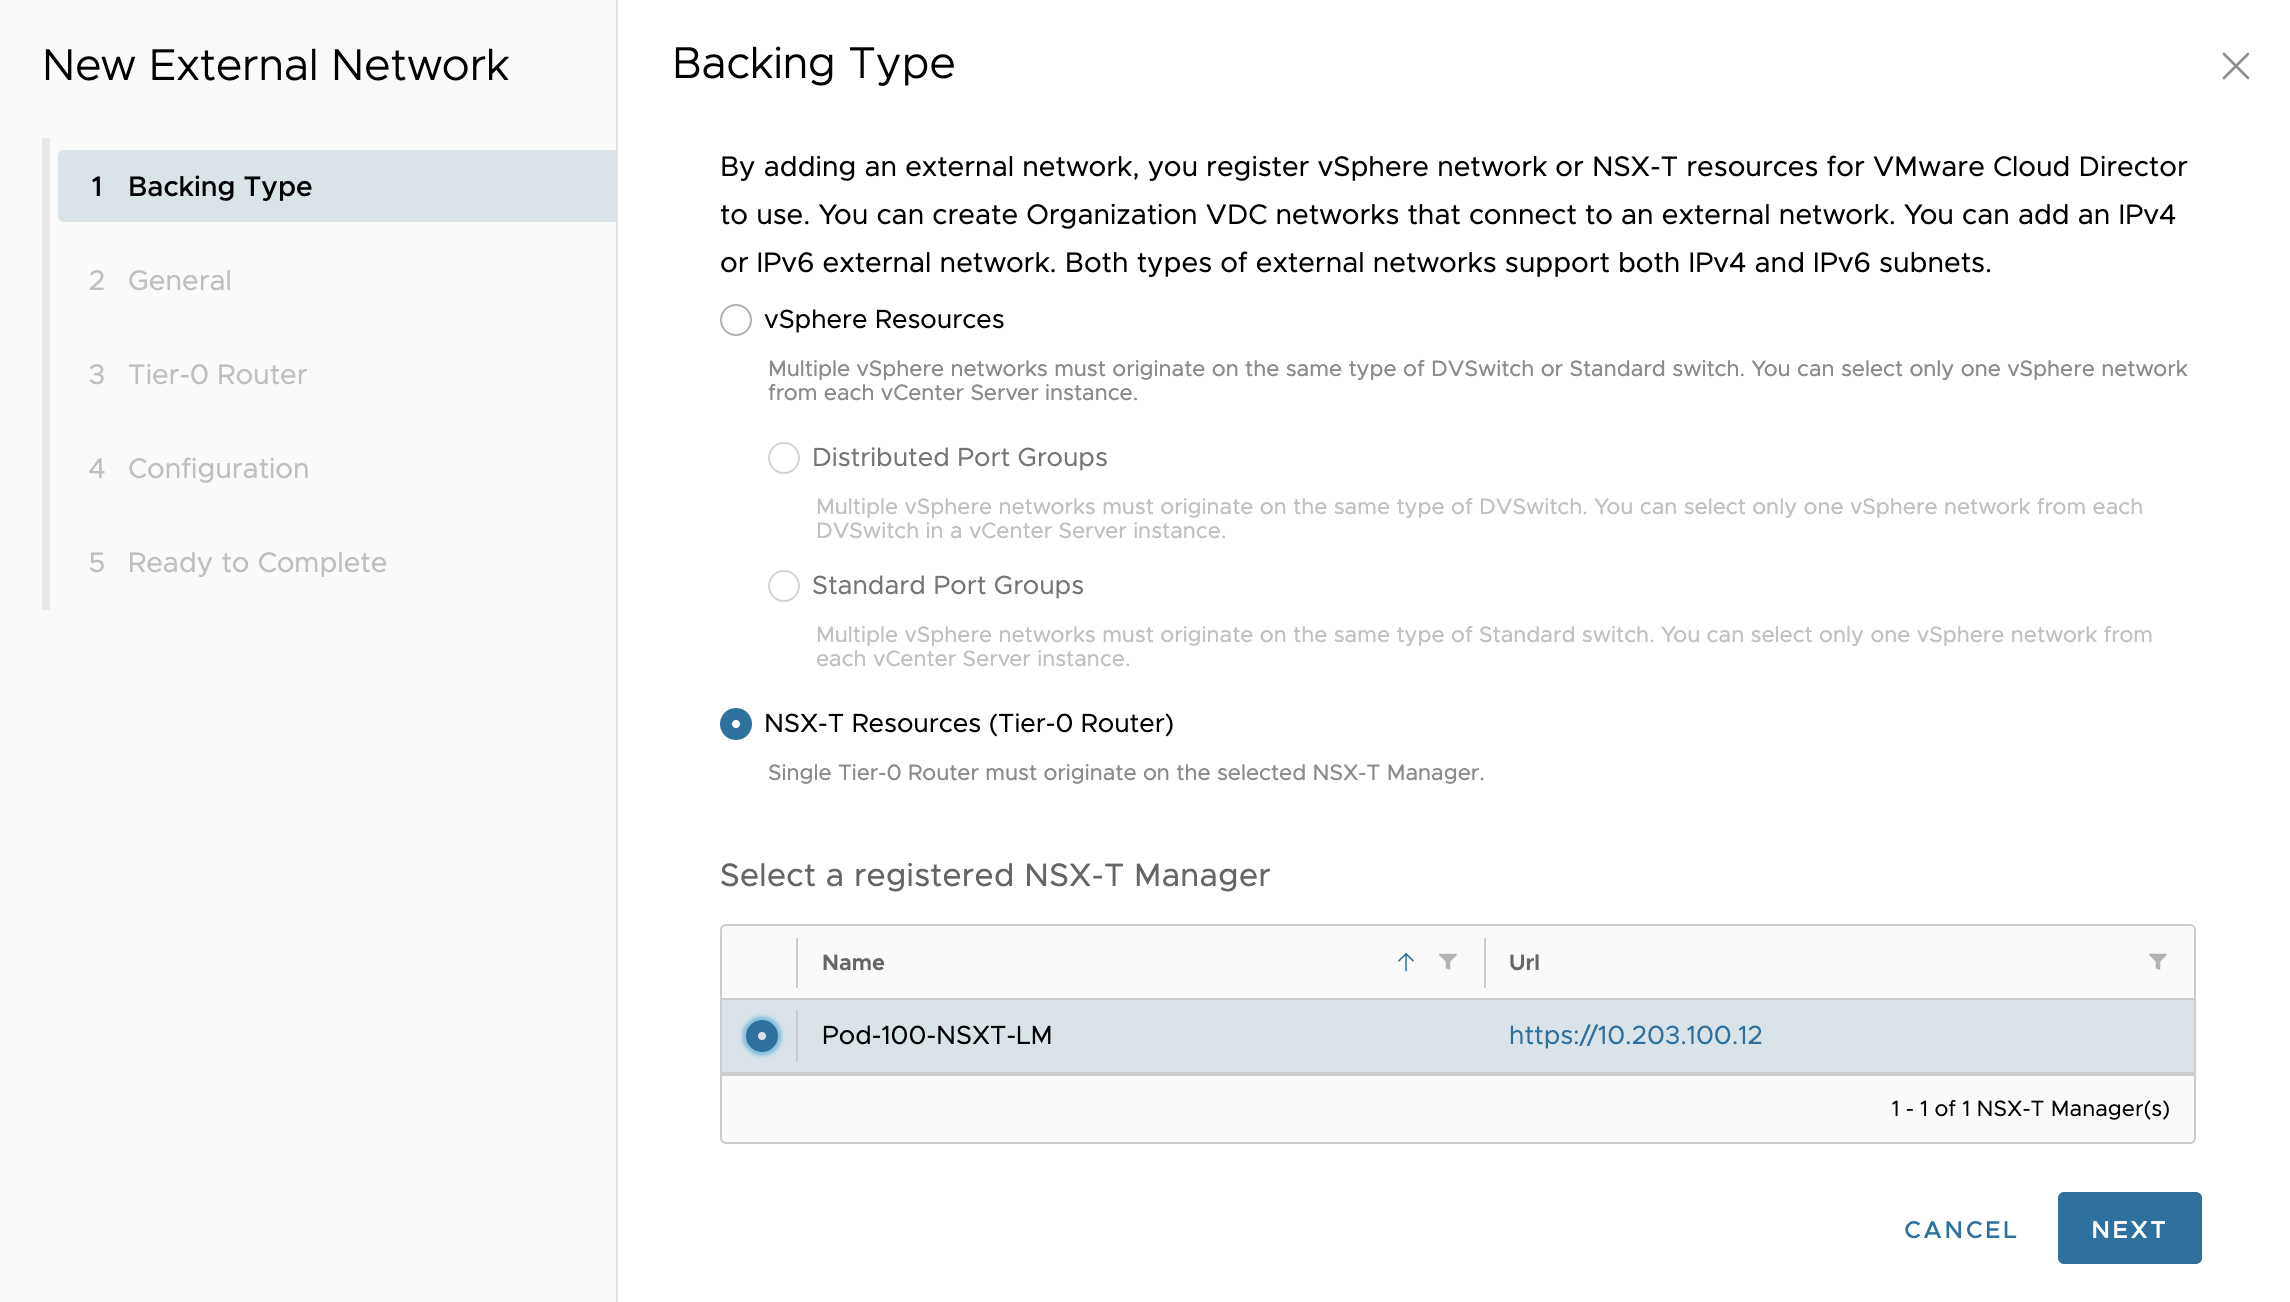Click the CANCEL button
This screenshot has height=1302, width=2290.
click(x=1960, y=1229)
